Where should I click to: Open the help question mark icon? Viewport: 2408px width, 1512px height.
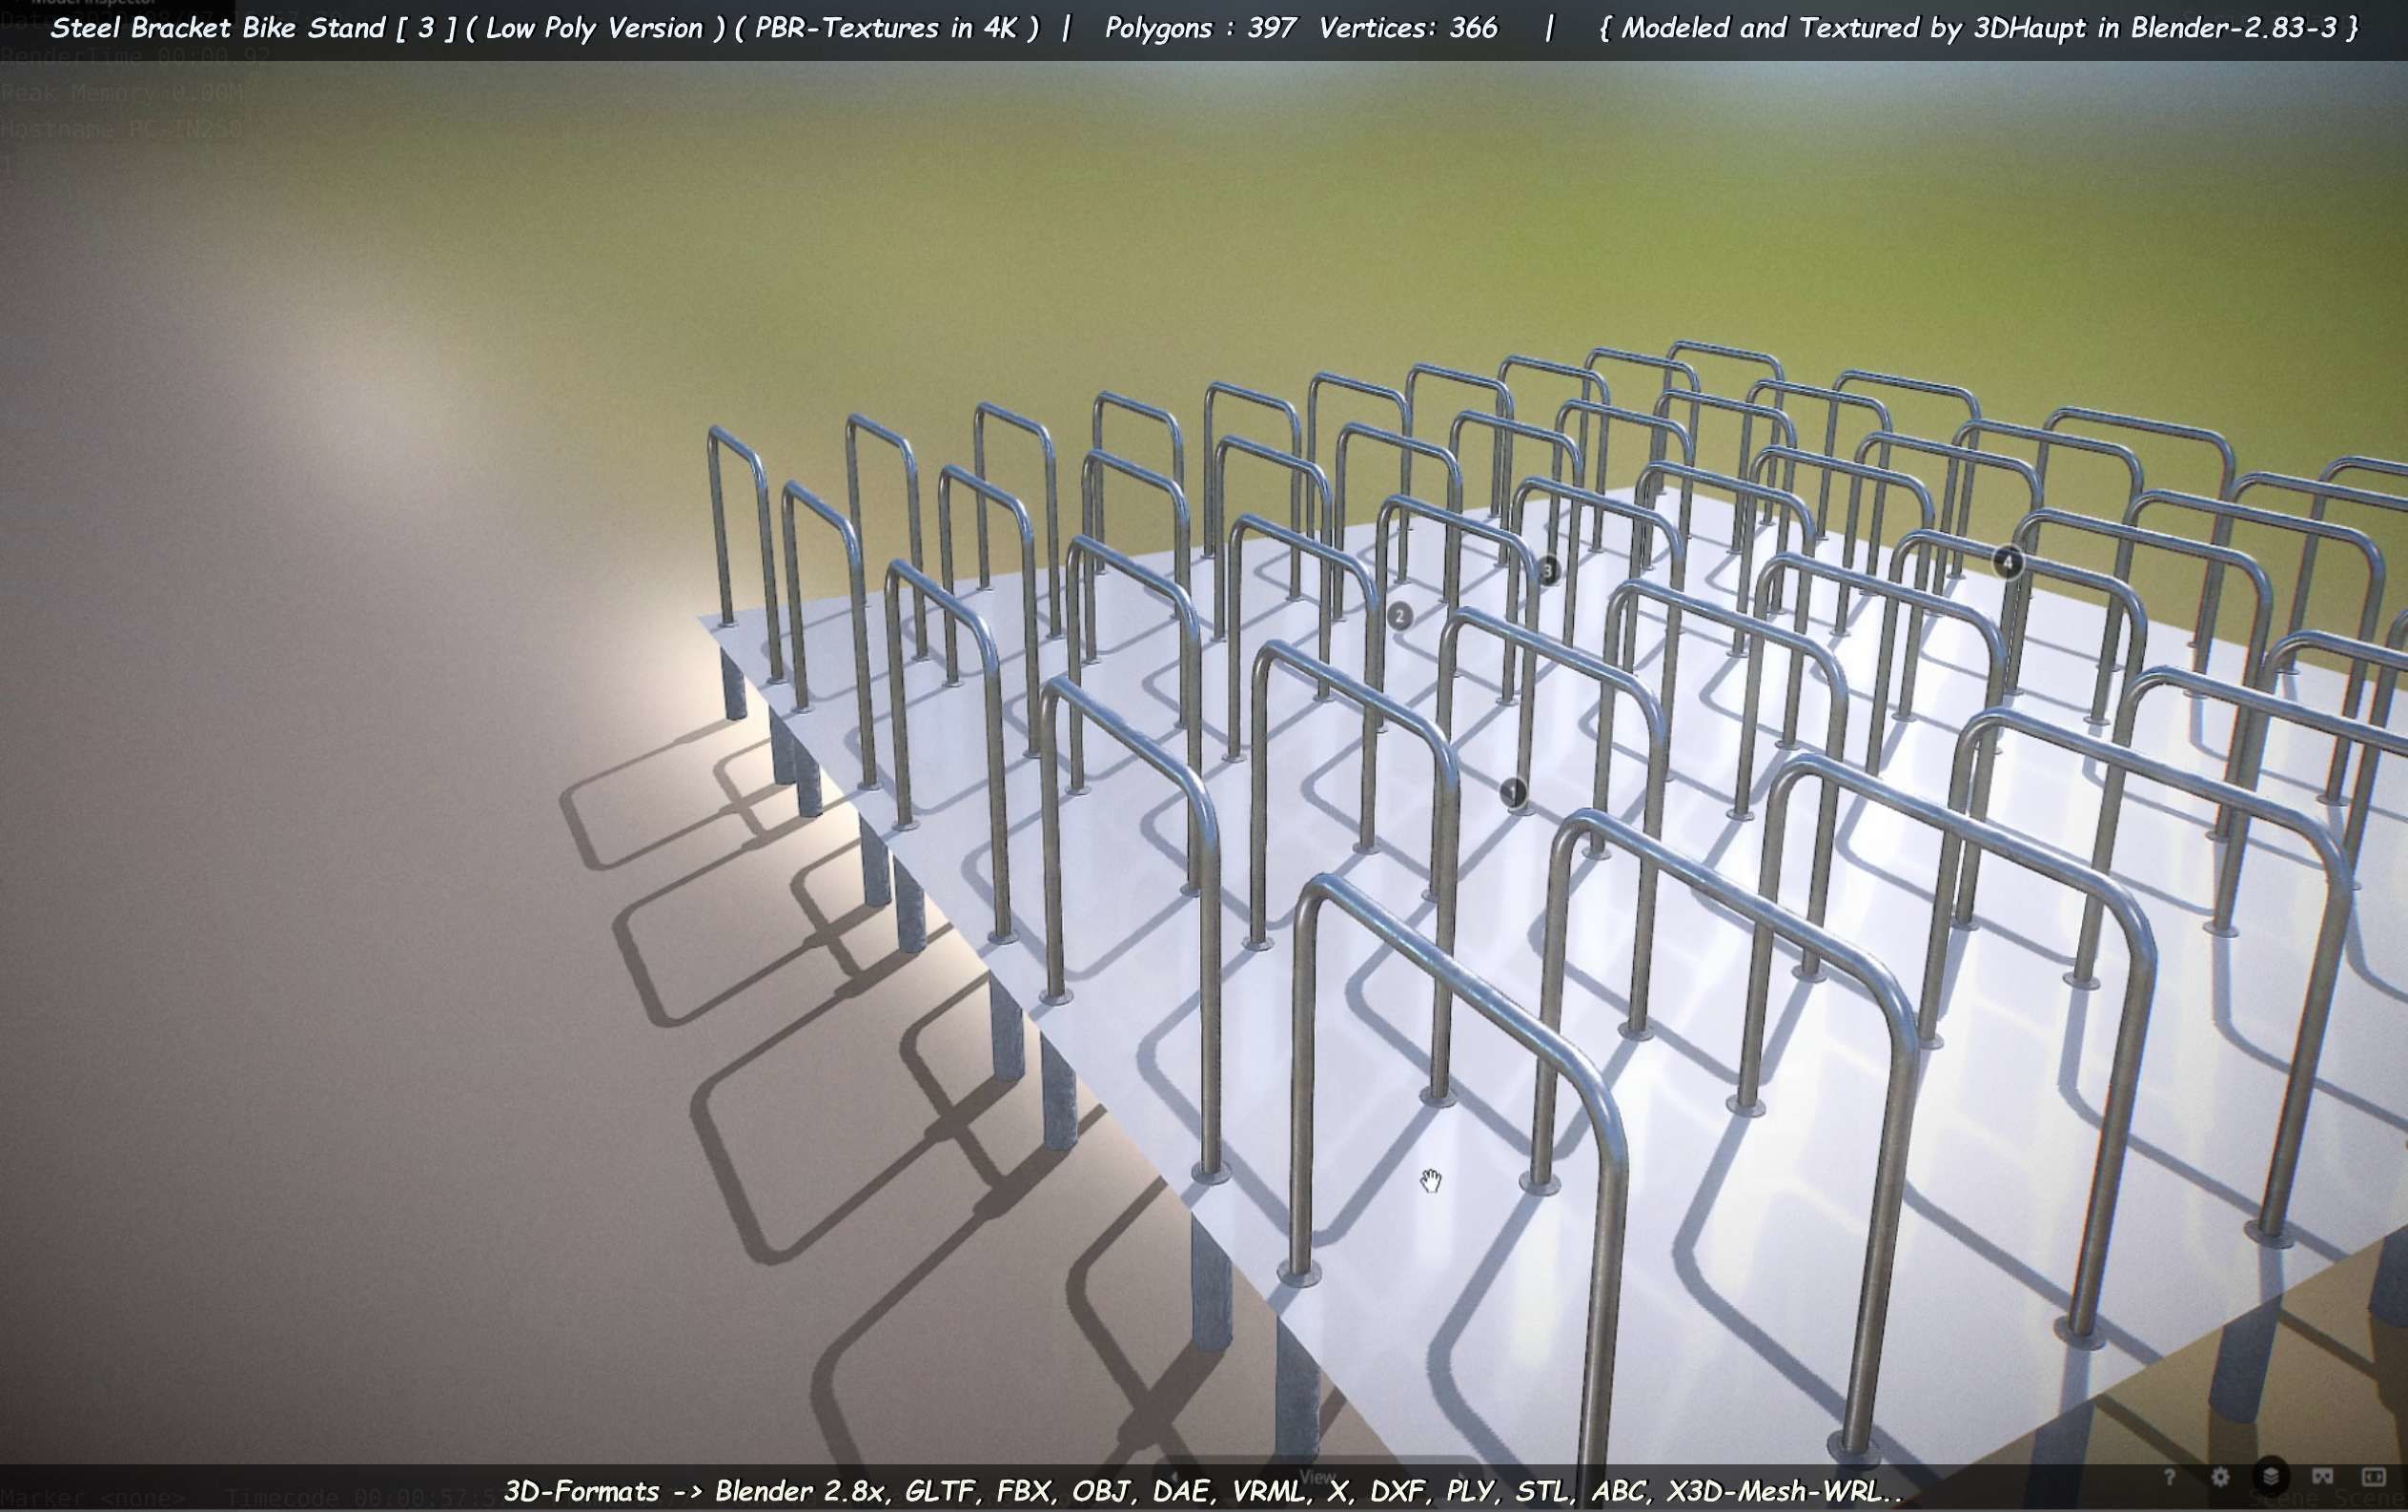pyautogui.click(x=2168, y=1477)
